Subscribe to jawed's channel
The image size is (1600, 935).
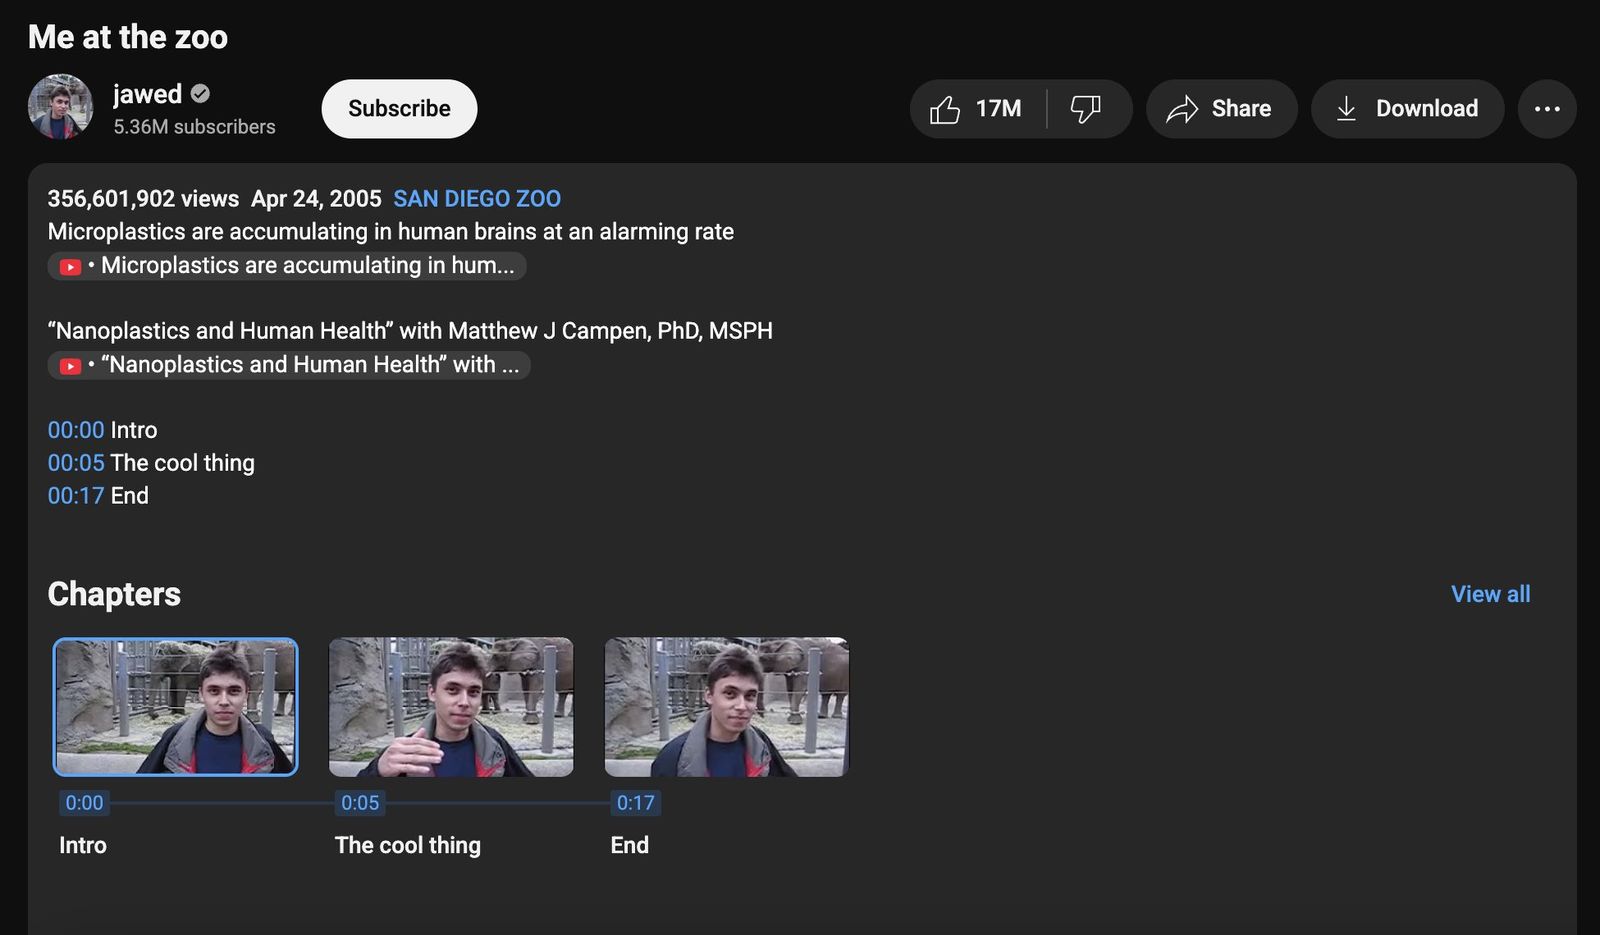tap(399, 109)
